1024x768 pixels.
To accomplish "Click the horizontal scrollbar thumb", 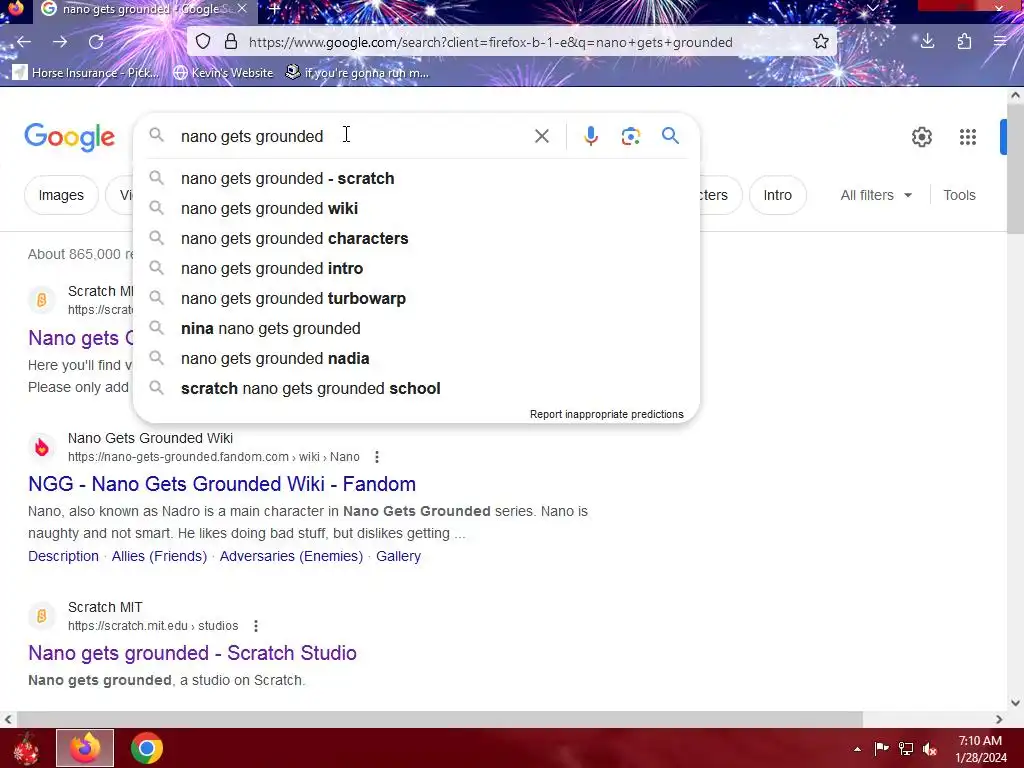I will [440, 719].
